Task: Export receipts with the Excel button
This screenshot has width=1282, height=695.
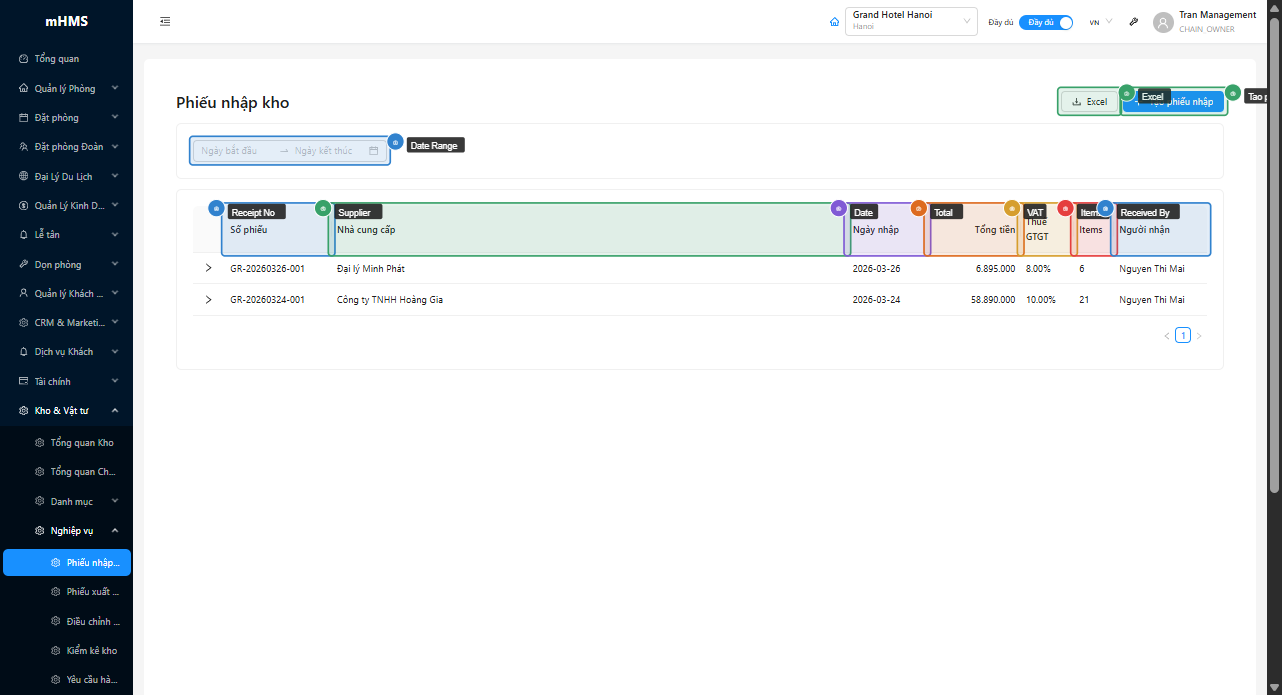Action: [x=1089, y=102]
